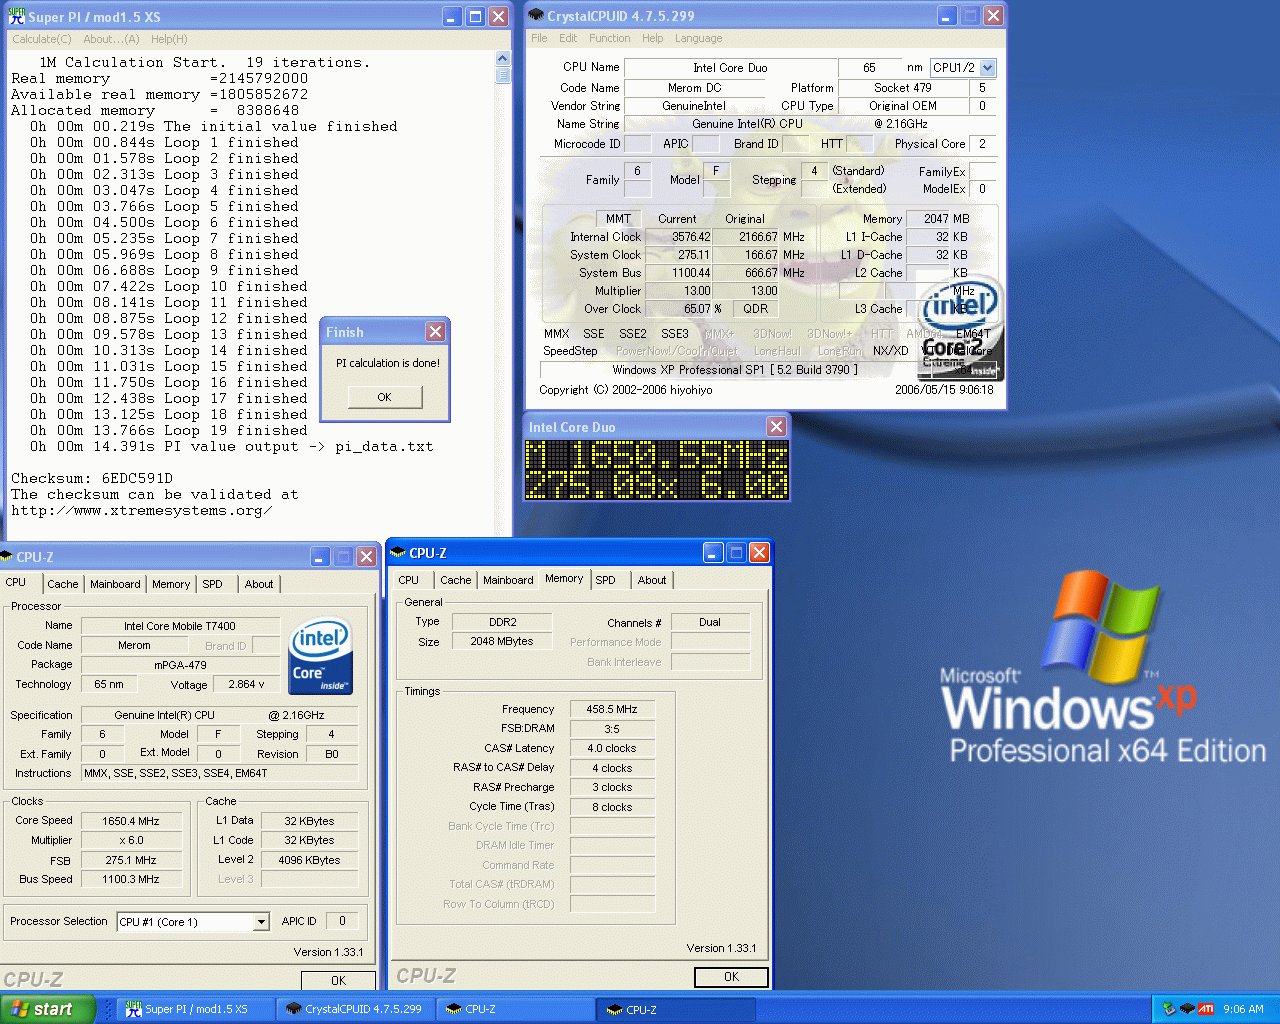Screen dimensions: 1280x1024
Task: Click the Intel Core 2 Extreme logo badge
Action: [960, 330]
